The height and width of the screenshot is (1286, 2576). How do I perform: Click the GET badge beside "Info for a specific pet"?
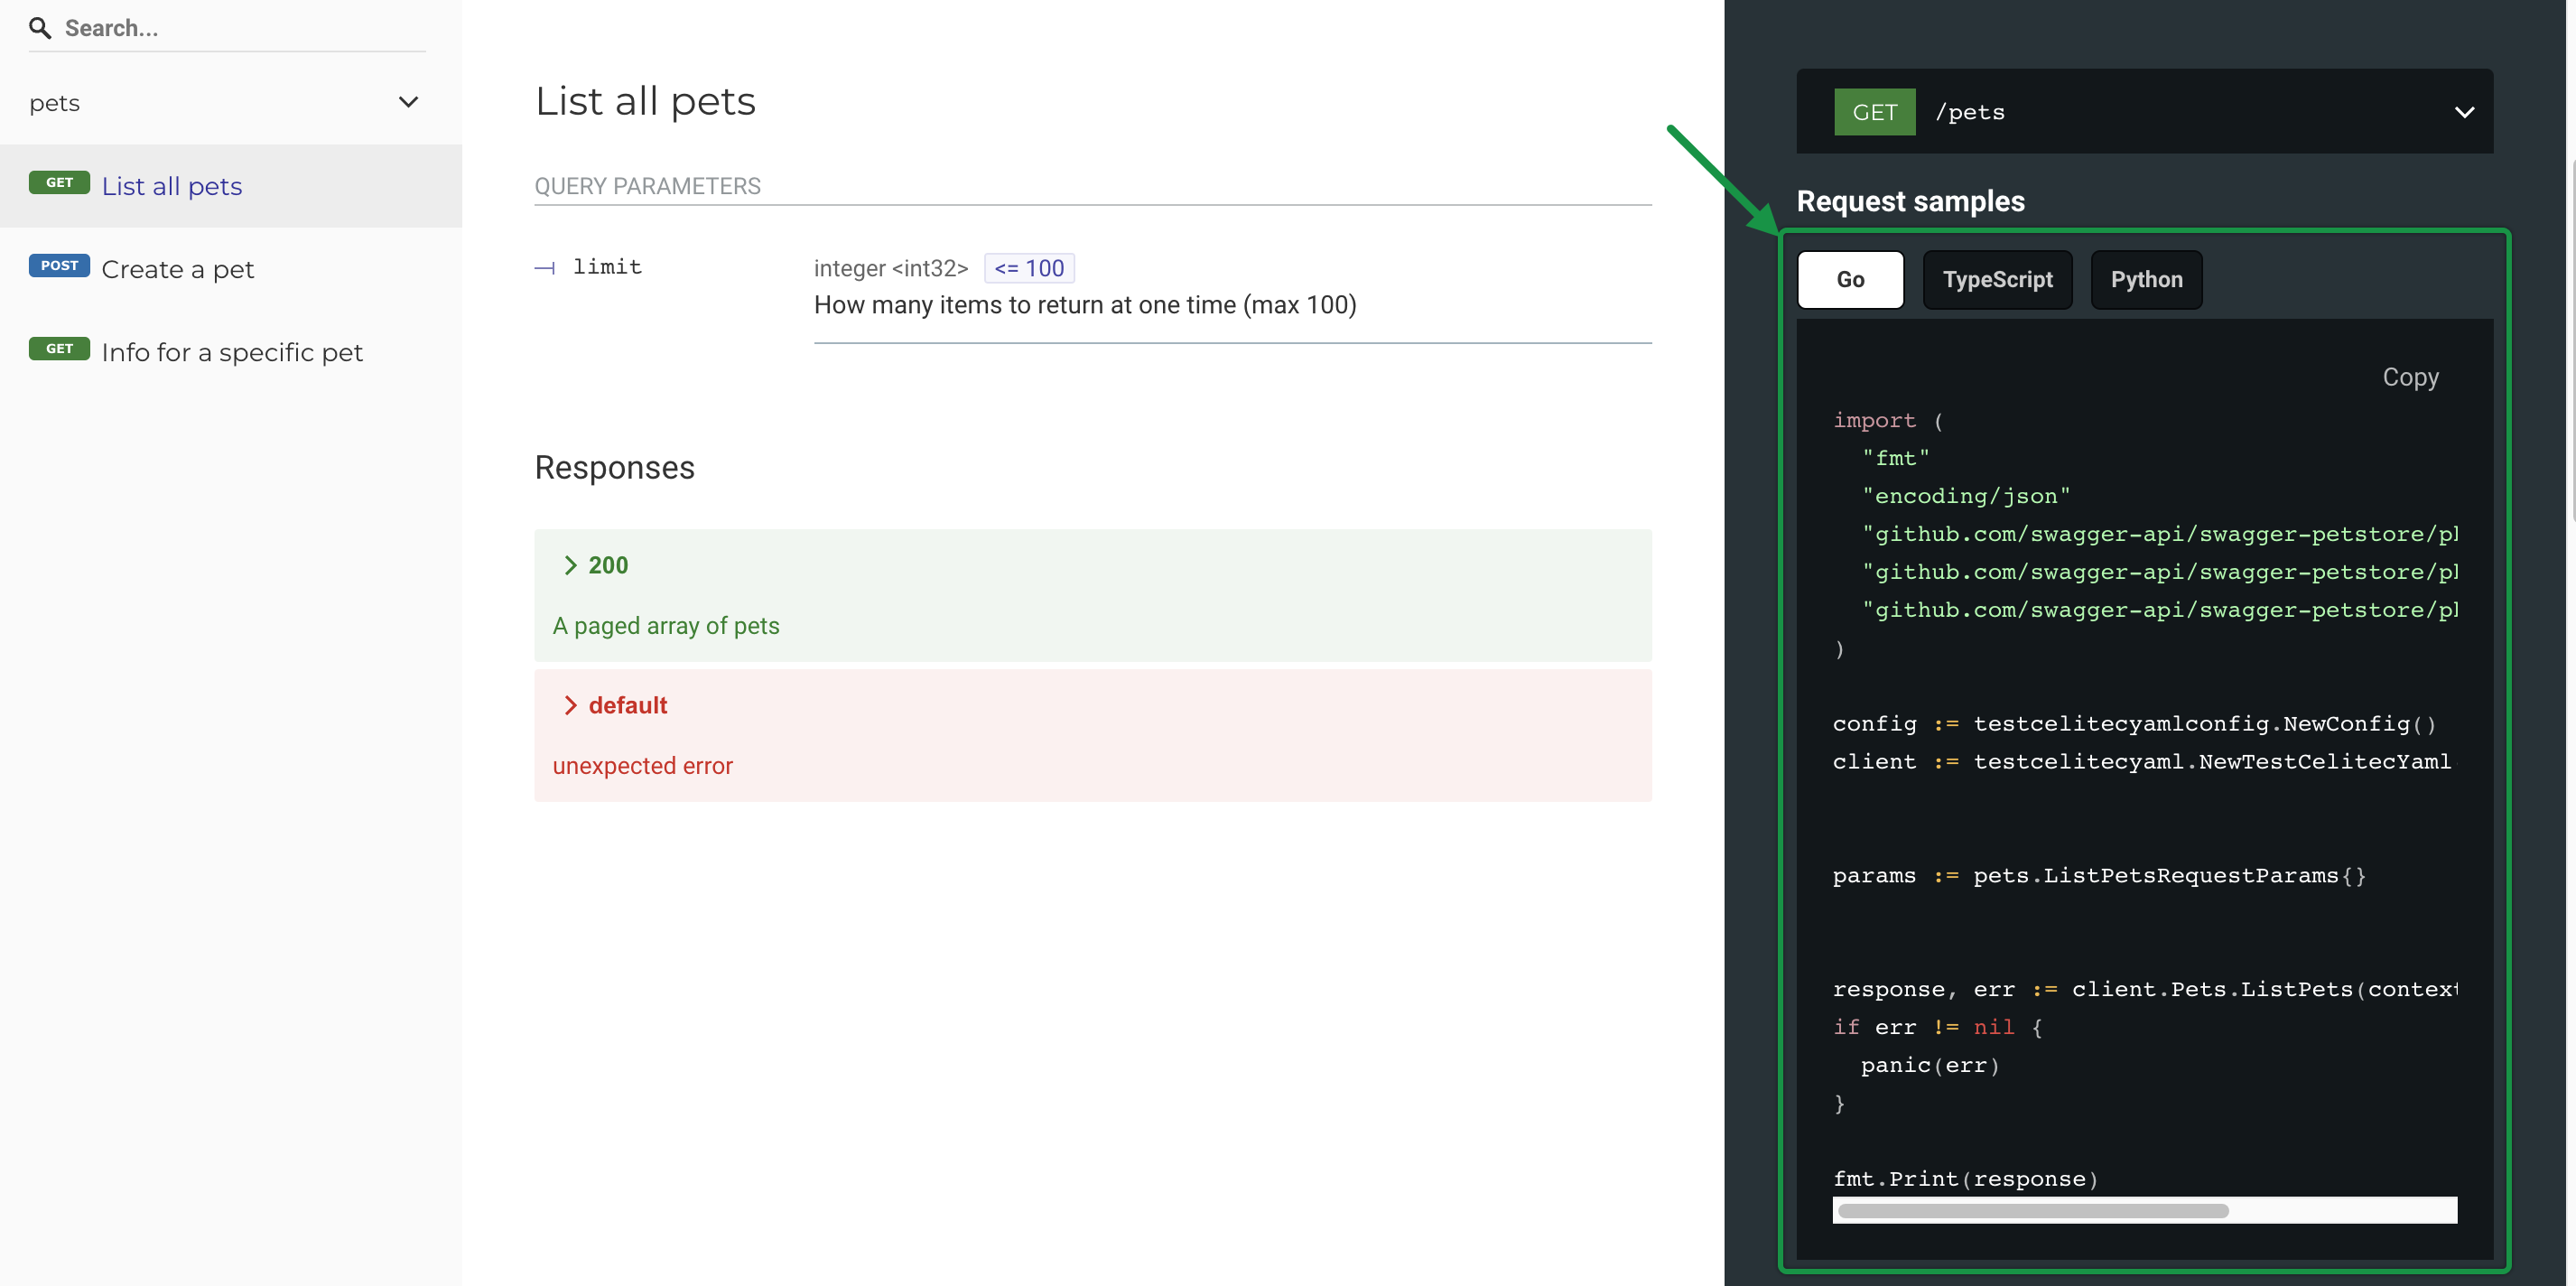coord(59,349)
